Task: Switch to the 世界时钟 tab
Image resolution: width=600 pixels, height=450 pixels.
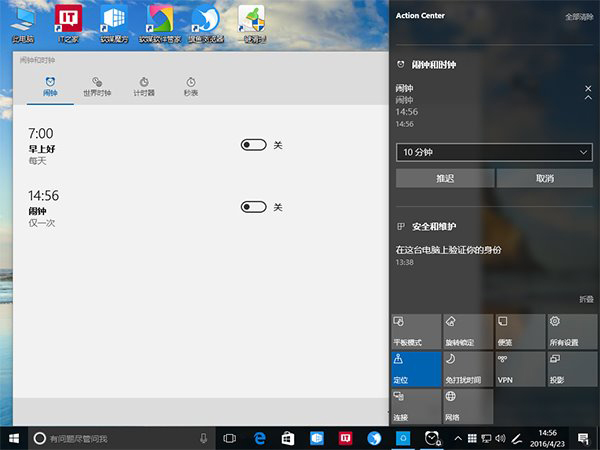Action: pyautogui.click(x=96, y=86)
